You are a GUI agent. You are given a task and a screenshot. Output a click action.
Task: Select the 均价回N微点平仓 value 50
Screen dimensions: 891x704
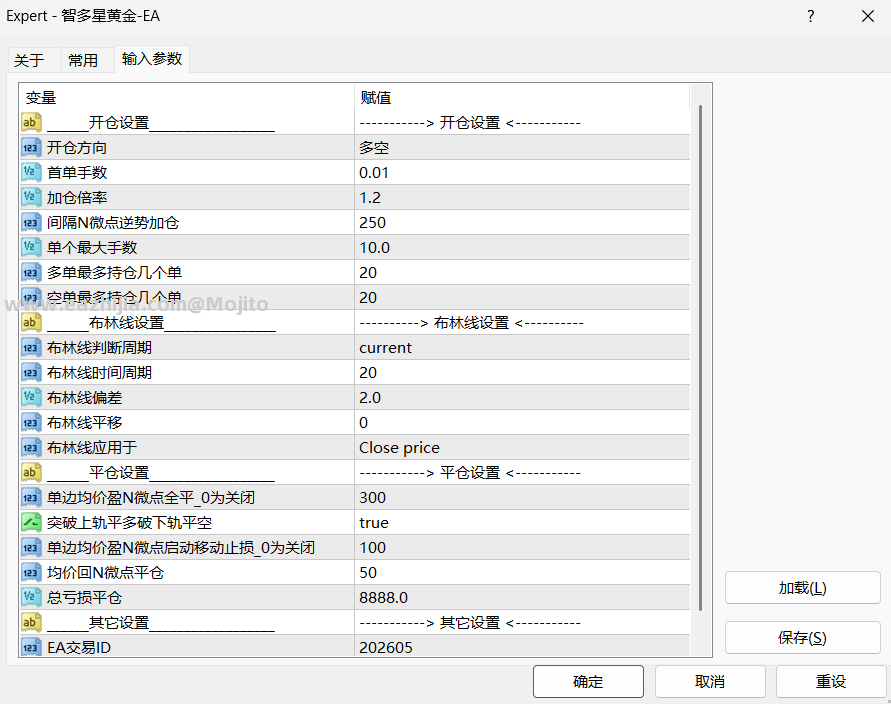522,573
